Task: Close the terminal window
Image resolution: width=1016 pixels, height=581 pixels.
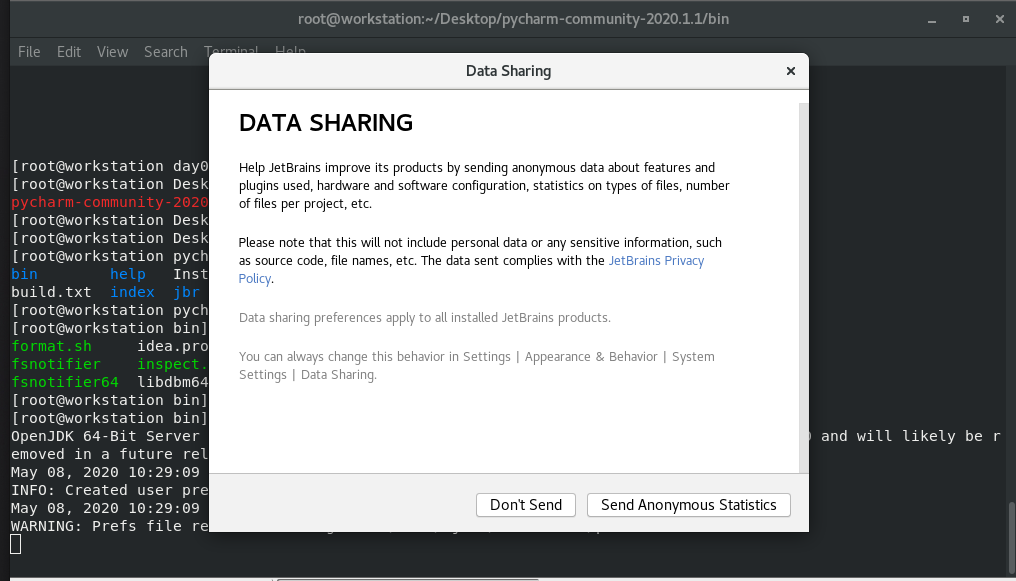Action: point(999,19)
